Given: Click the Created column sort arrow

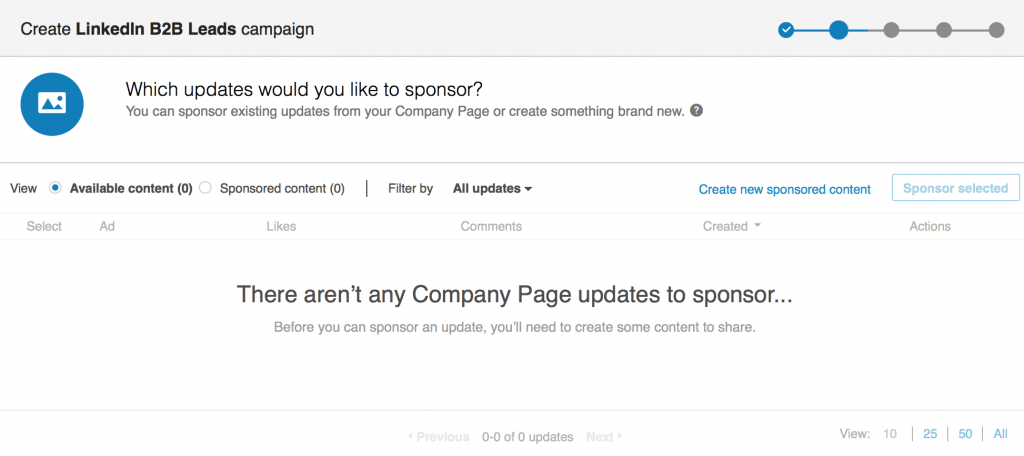Looking at the screenshot, I should pos(757,226).
